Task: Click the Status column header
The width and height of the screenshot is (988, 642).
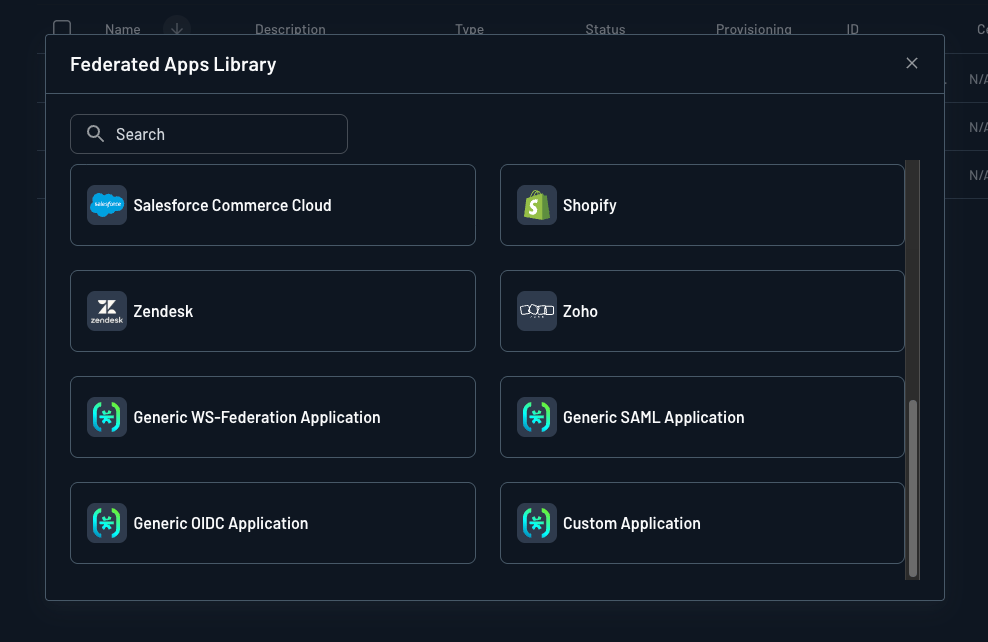Action: pos(605,29)
